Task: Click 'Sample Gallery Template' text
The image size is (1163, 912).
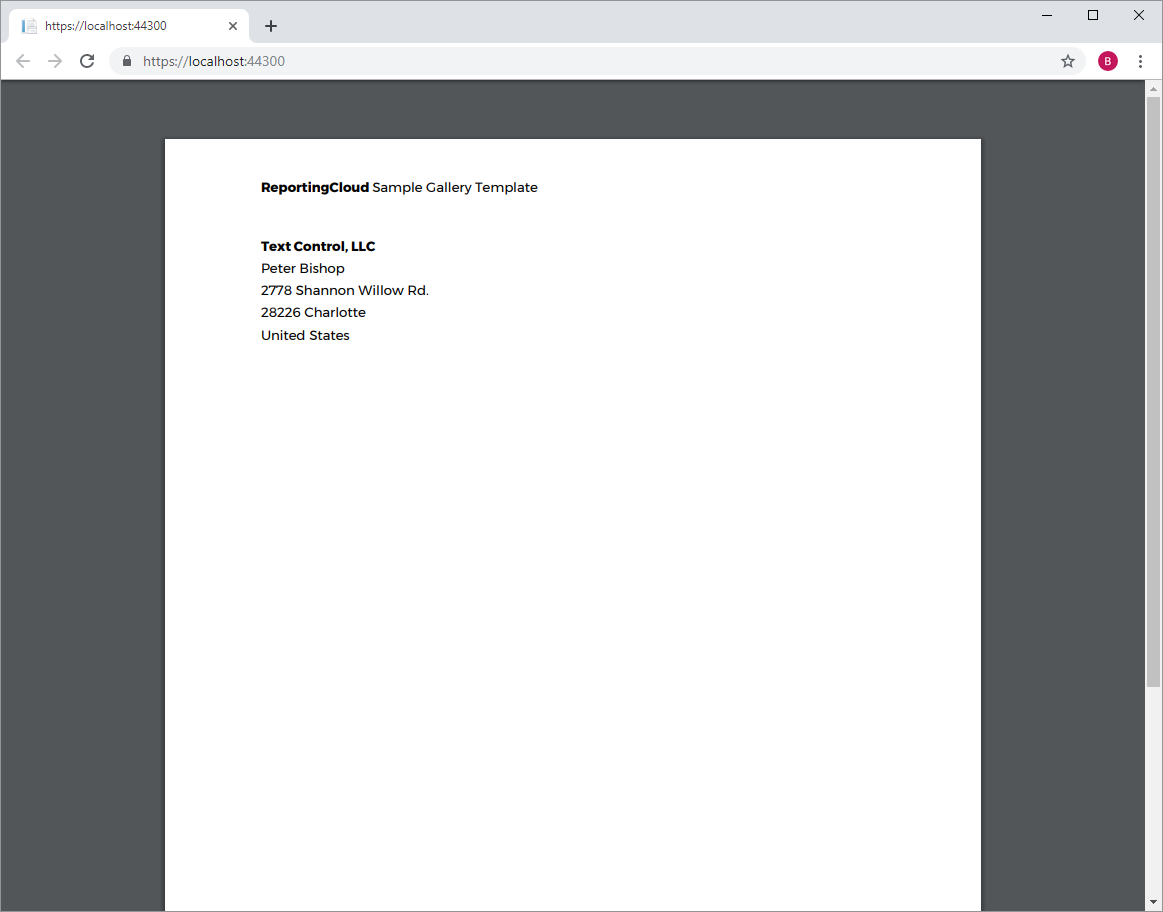Action: [455, 188]
